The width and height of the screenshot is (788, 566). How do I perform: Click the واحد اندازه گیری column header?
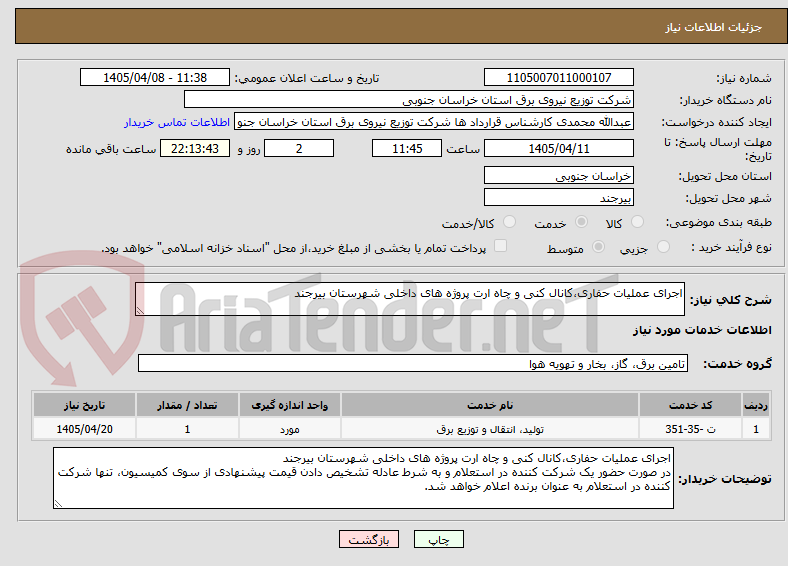coord(289,405)
